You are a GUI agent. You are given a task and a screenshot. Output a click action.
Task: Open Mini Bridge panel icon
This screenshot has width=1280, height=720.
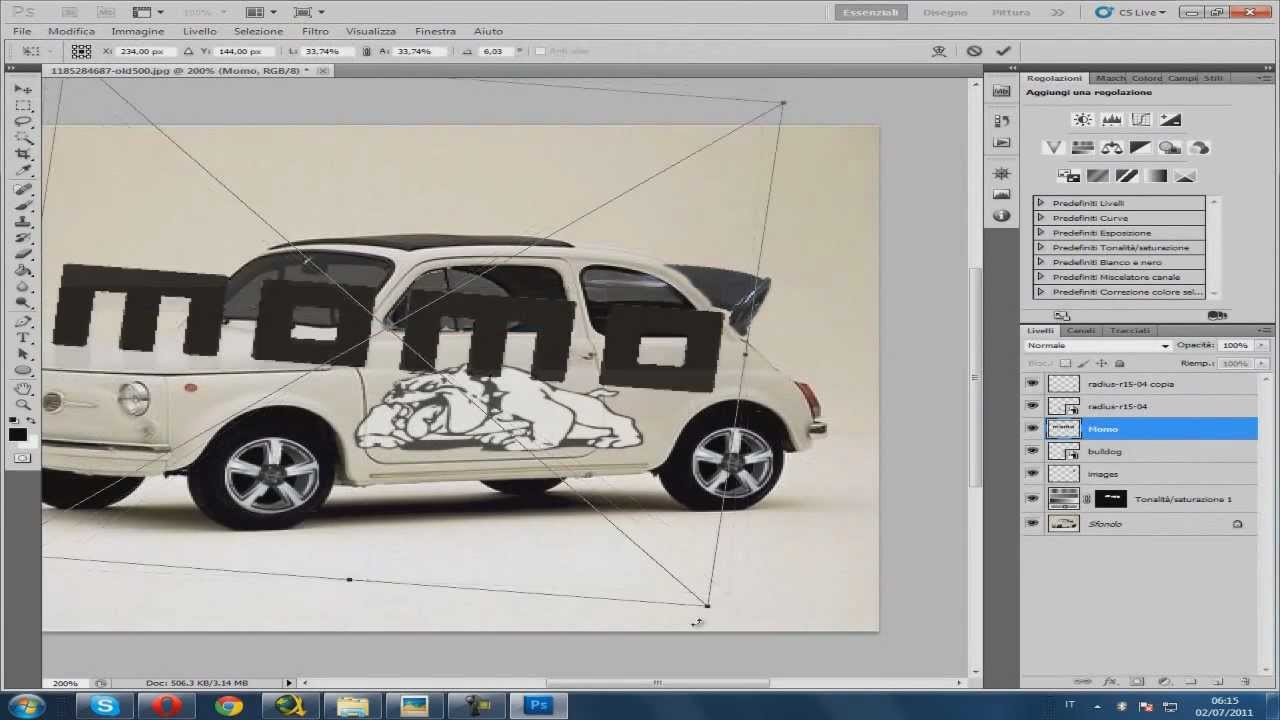(x=1001, y=91)
